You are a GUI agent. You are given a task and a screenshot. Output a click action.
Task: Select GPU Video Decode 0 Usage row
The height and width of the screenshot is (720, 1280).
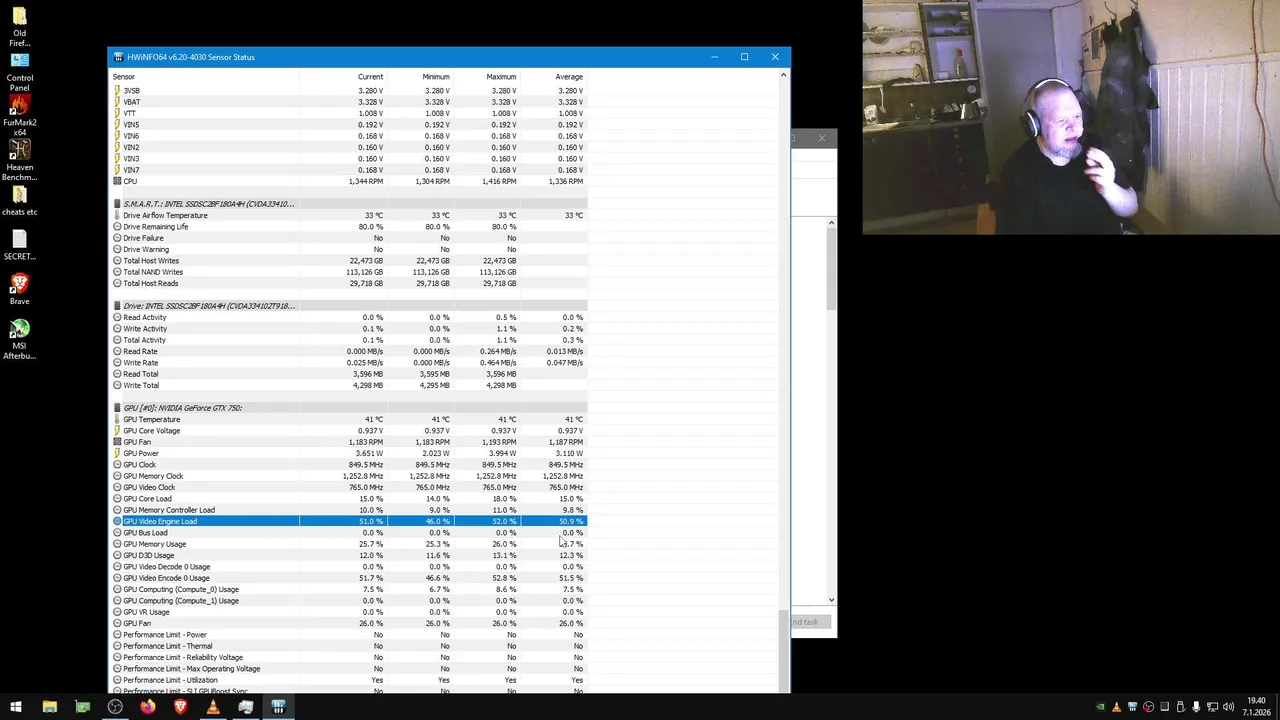(349, 567)
